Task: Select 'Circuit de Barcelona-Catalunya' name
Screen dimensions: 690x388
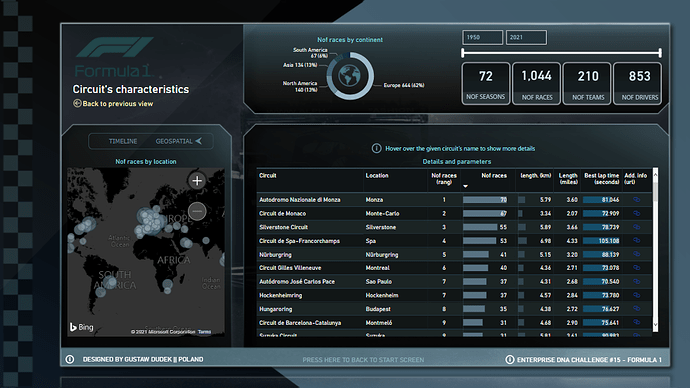Action: pos(300,322)
